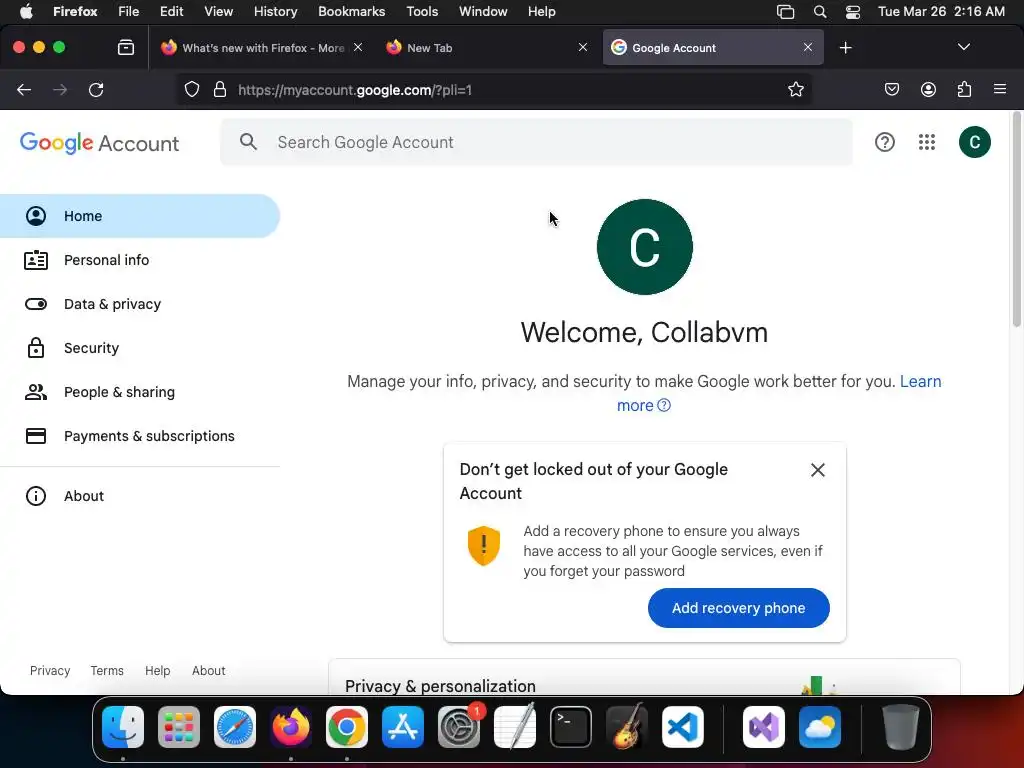Open a new tab with plus button
This screenshot has width=1024, height=768.
[846, 48]
